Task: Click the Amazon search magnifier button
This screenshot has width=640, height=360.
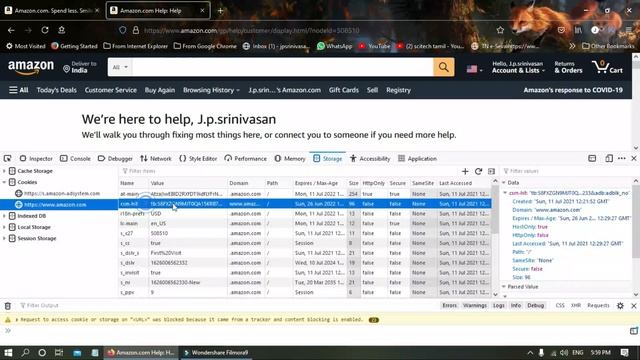Action: [x=444, y=67]
